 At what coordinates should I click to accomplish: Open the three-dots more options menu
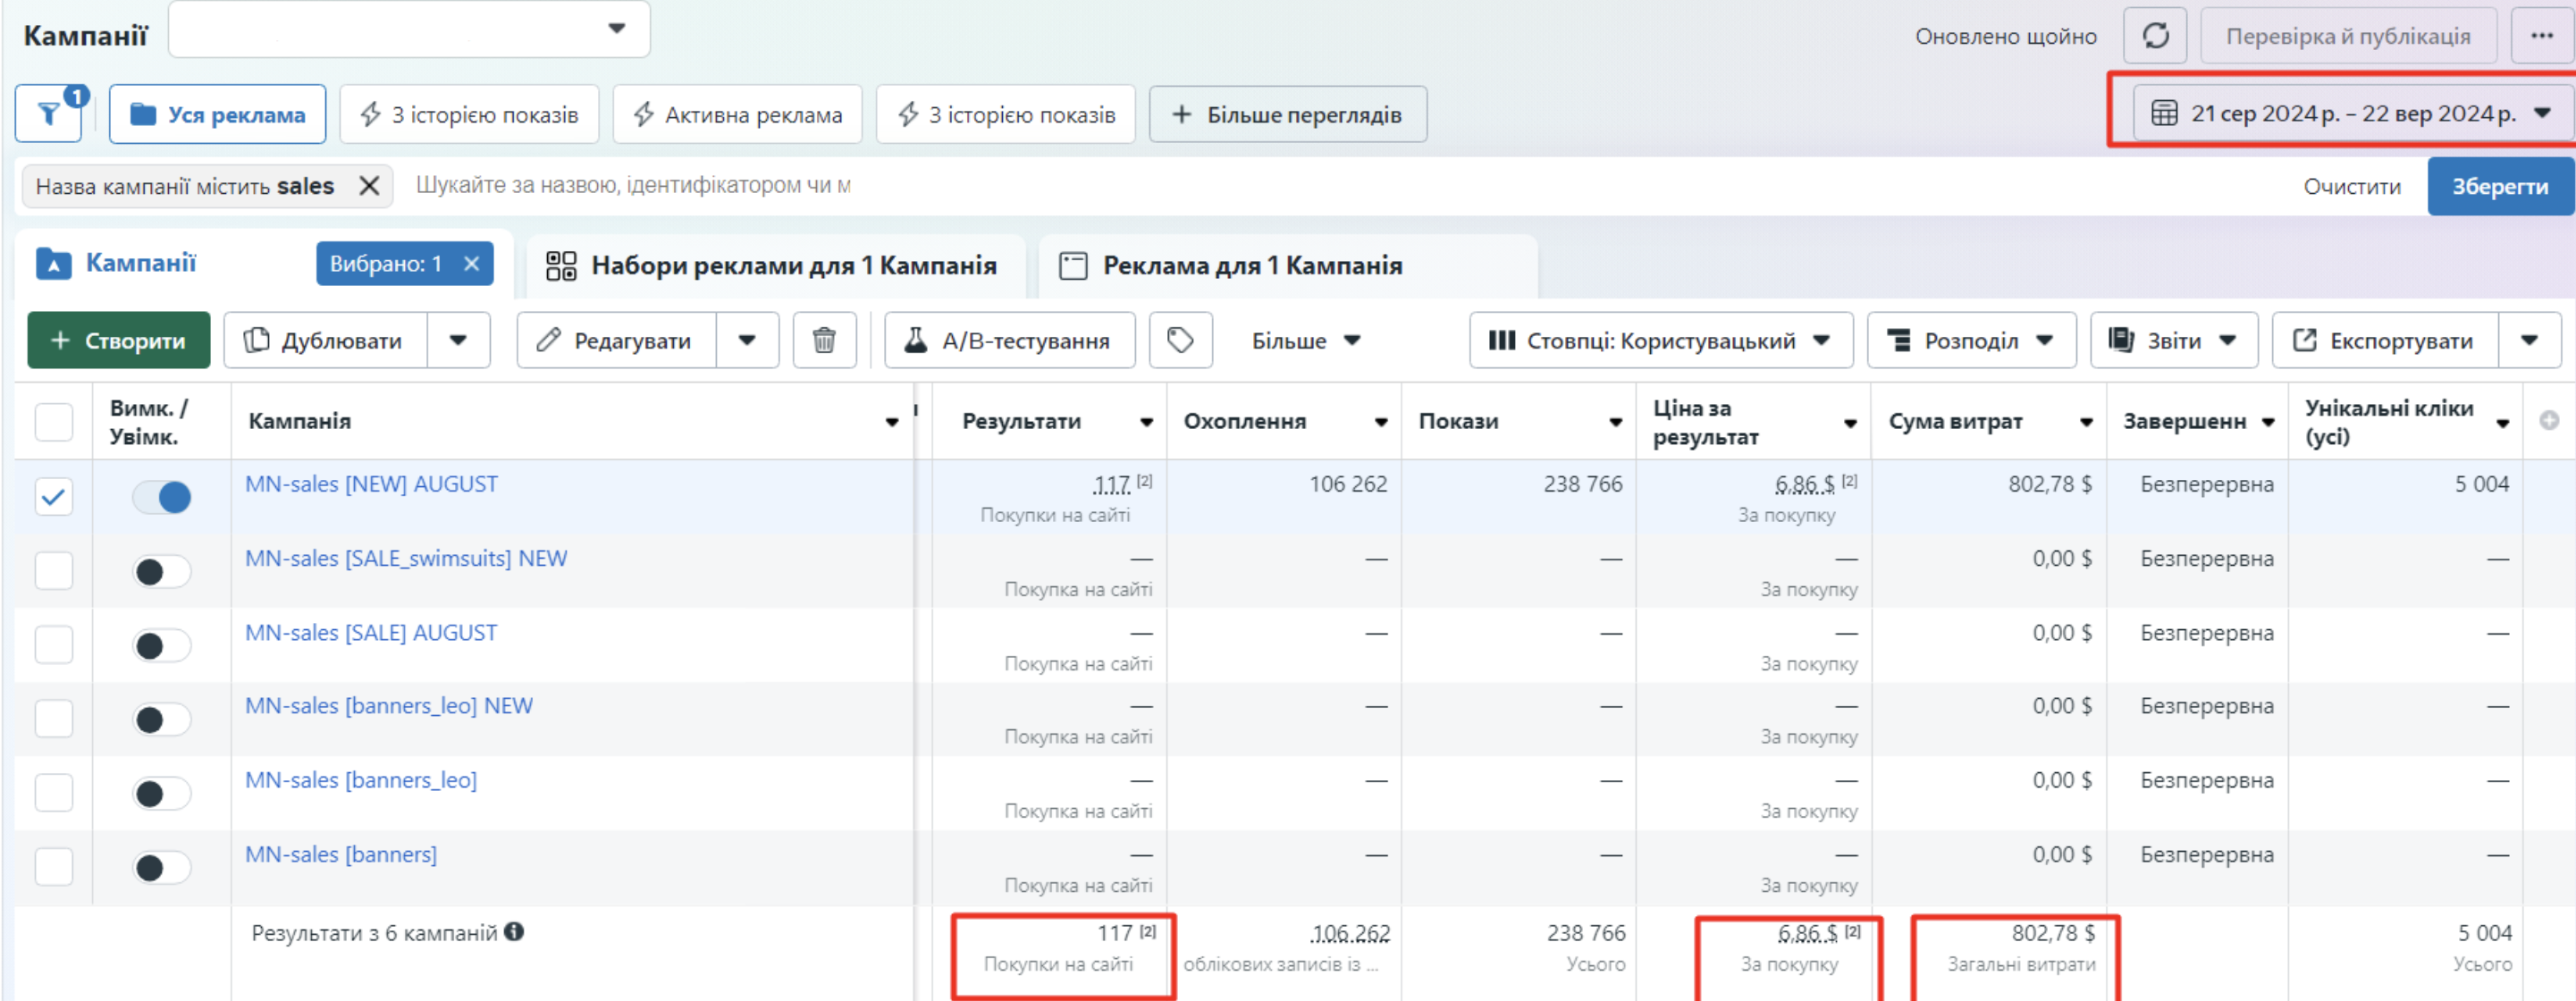pos(2542,36)
